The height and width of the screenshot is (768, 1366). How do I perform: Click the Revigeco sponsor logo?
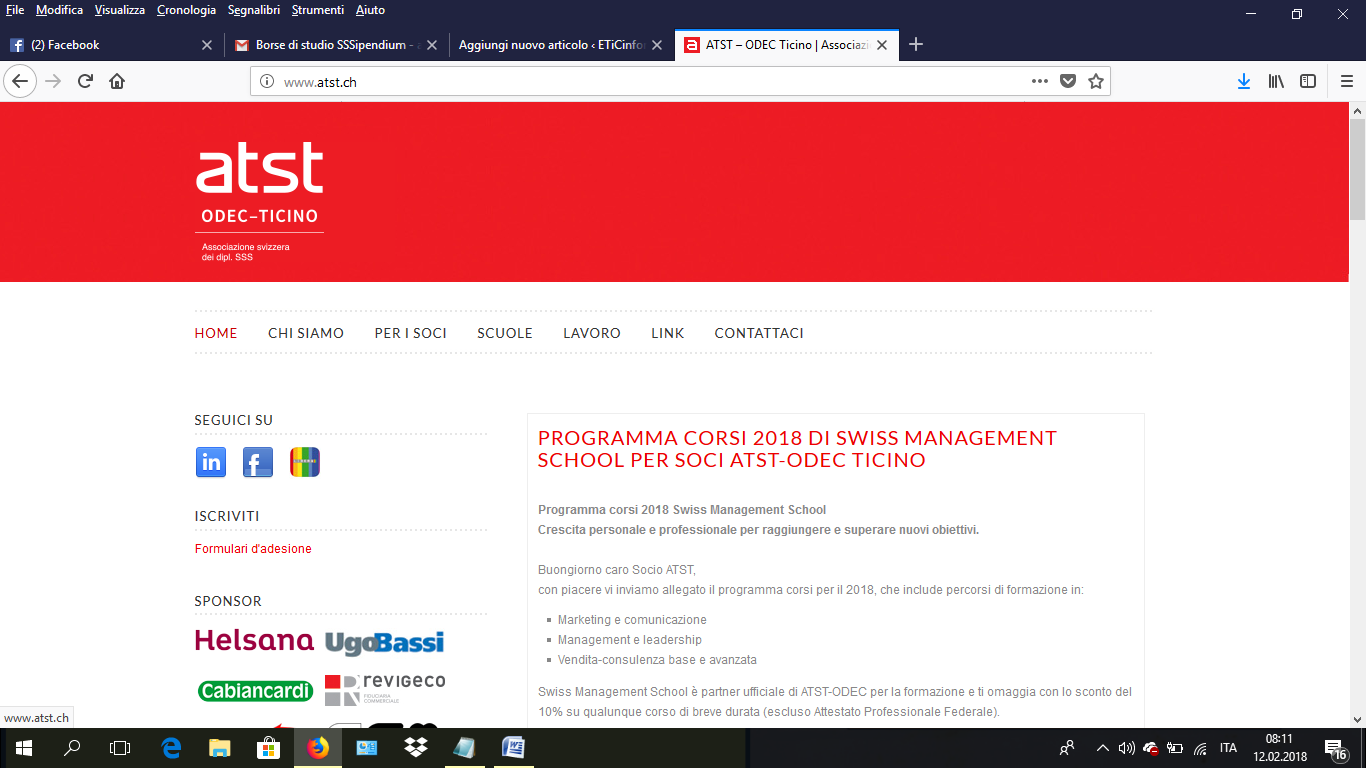(385, 689)
